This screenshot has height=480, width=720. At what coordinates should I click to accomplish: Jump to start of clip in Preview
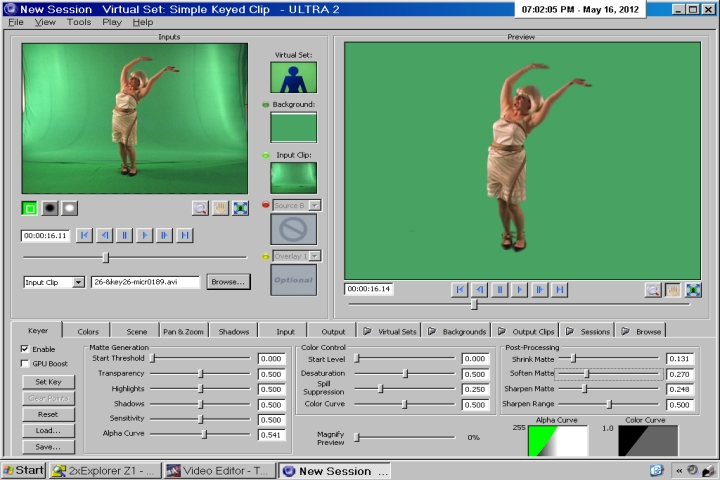(x=459, y=290)
